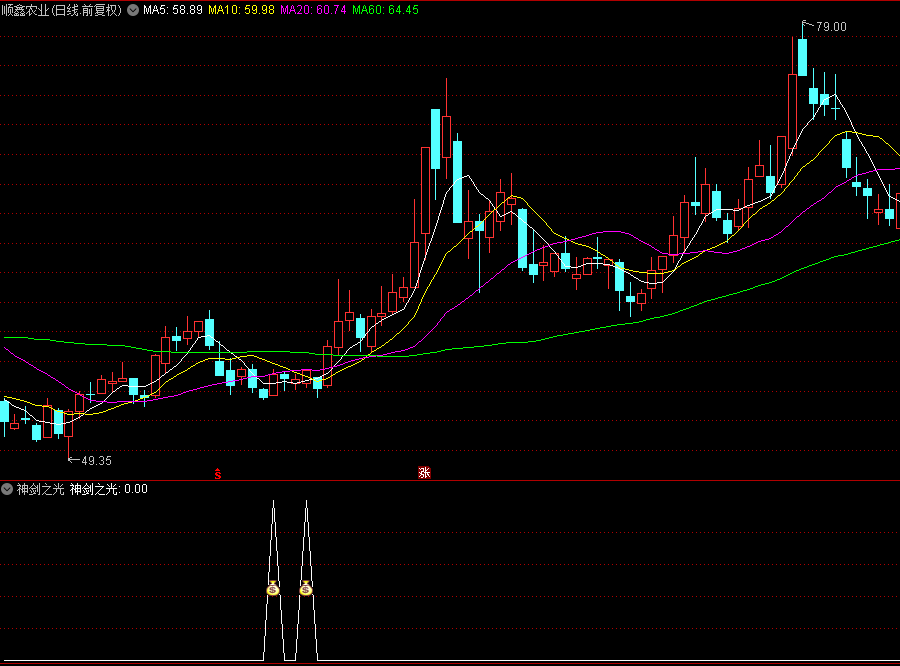Click the first money bag signal icon
The height and width of the screenshot is (666, 900).
tap(273, 588)
